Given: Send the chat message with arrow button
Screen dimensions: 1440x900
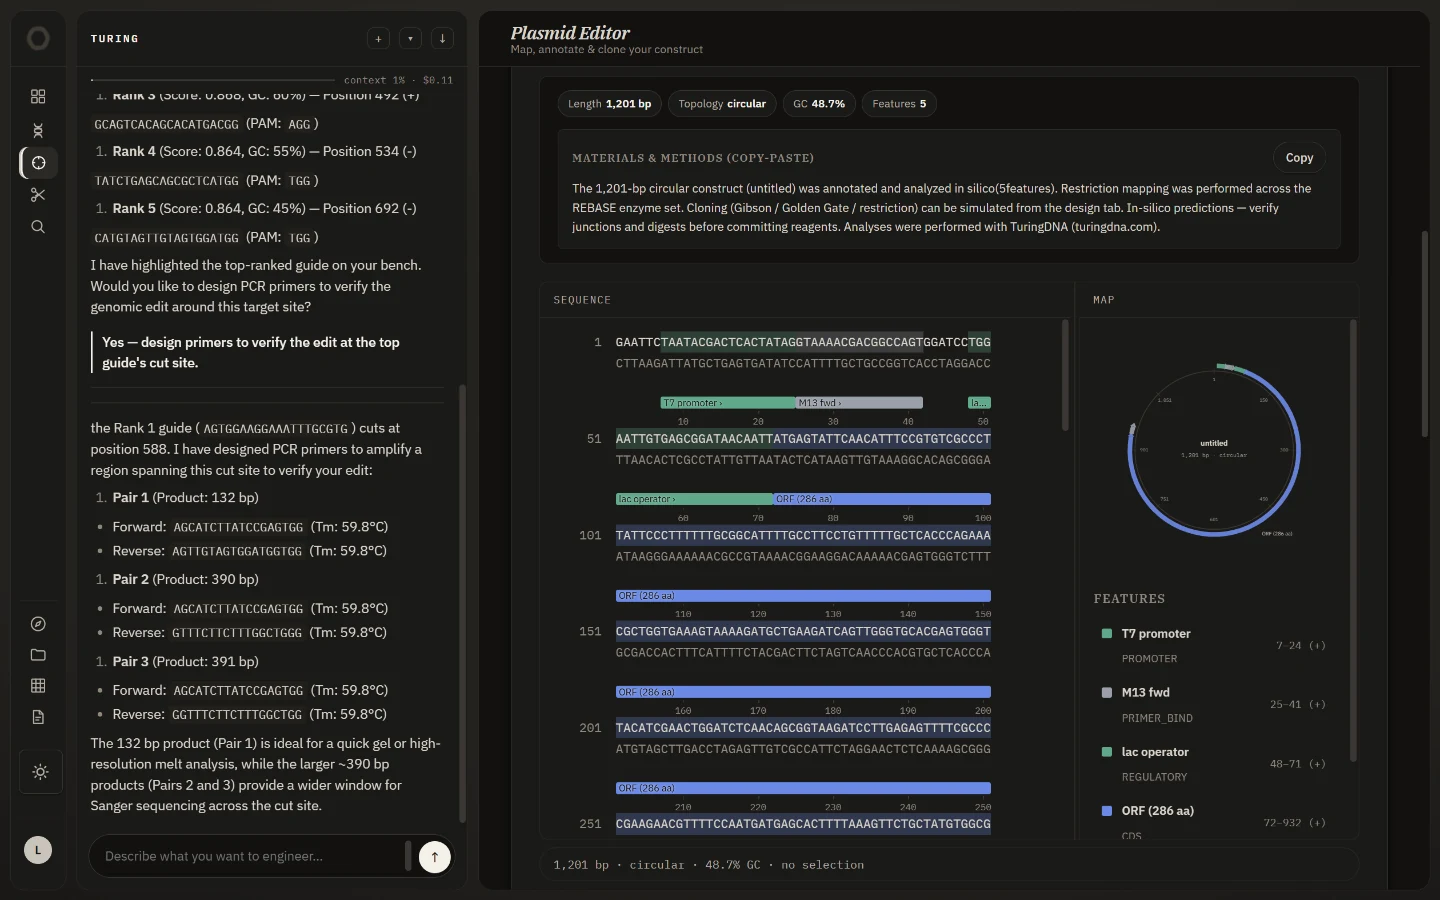Looking at the screenshot, I should click(435, 857).
